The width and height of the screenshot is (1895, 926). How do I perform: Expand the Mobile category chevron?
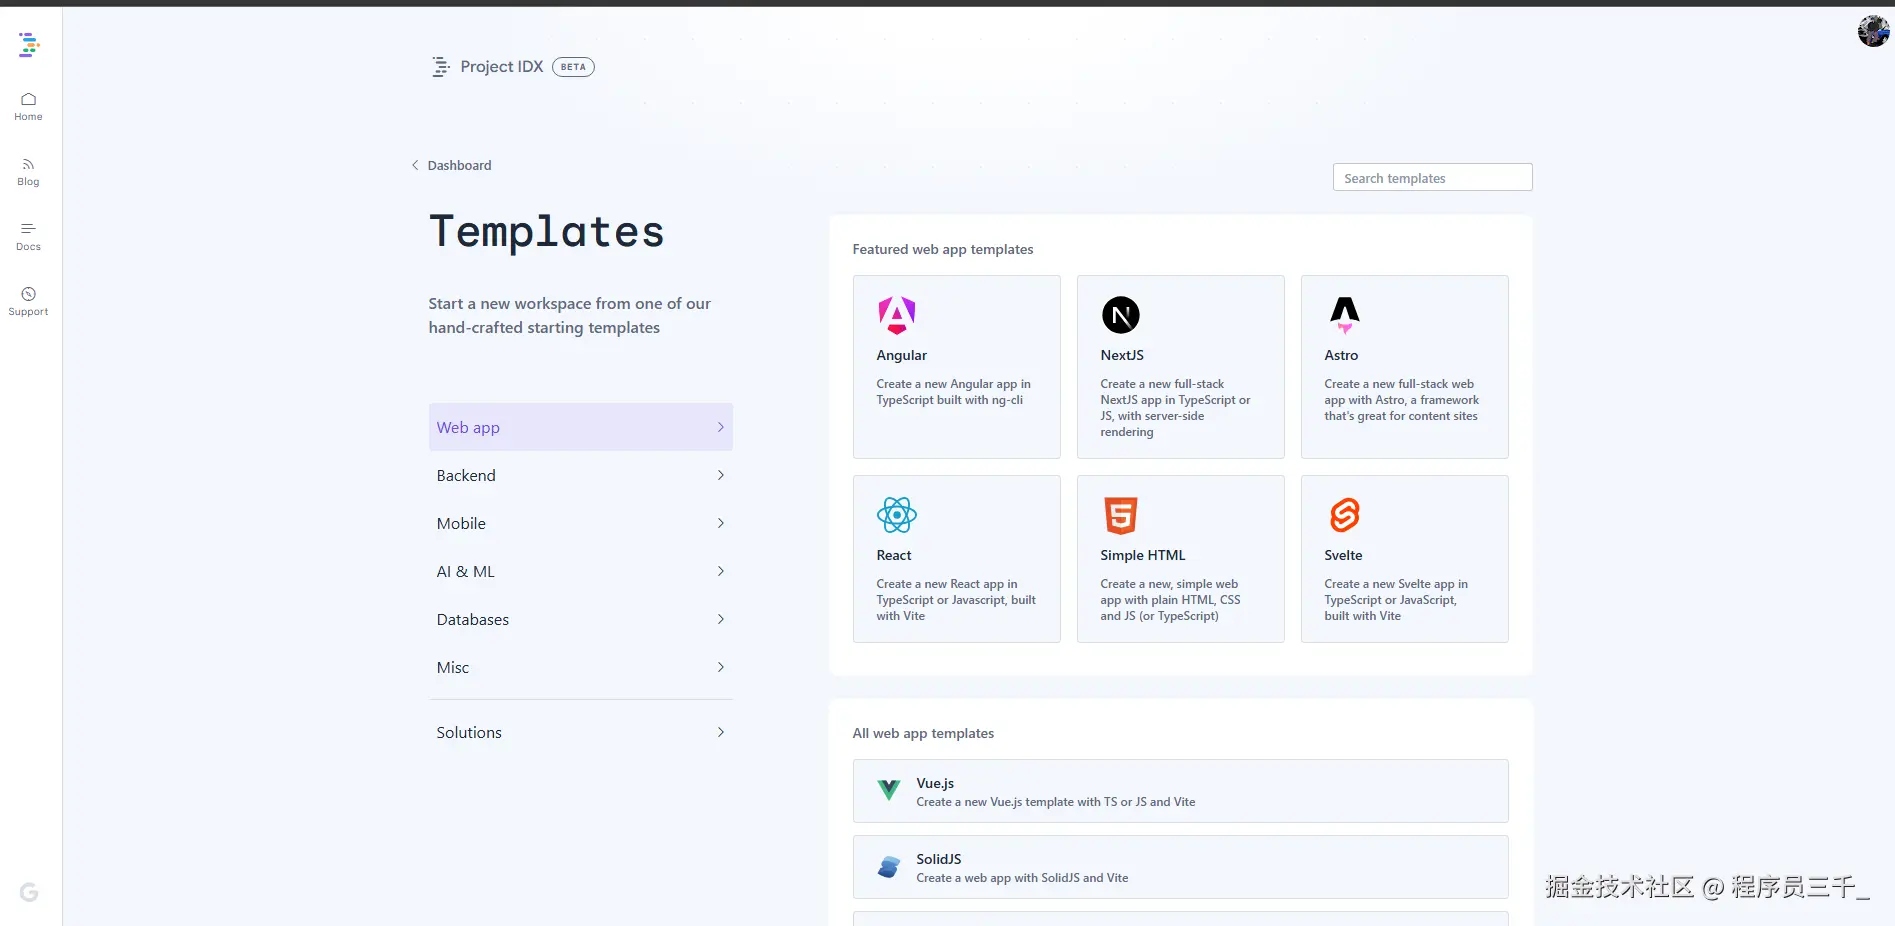[x=721, y=523]
